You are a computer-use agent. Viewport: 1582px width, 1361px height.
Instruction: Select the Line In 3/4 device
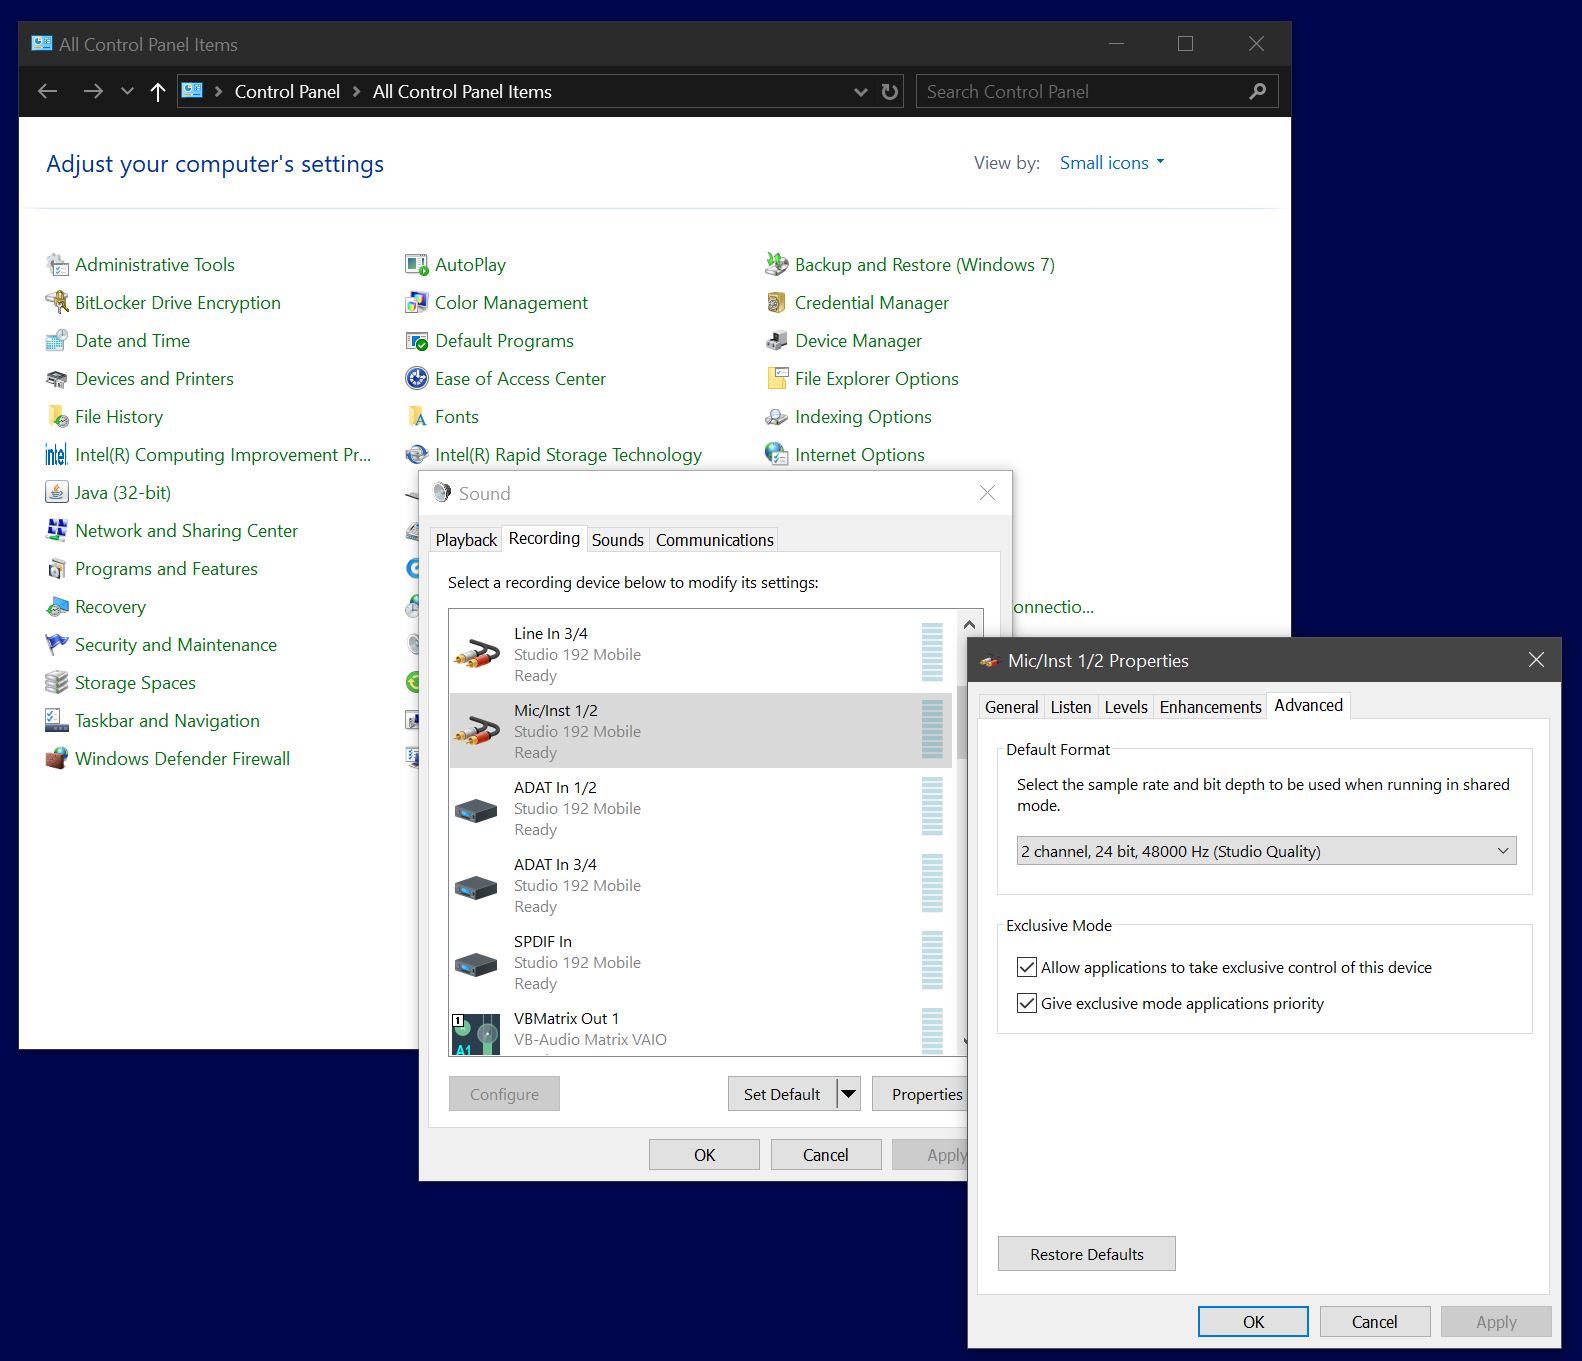click(x=700, y=654)
